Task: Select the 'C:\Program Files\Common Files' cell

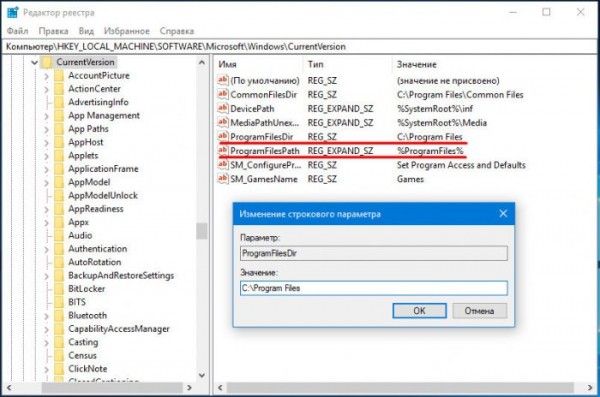Action: pos(460,95)
